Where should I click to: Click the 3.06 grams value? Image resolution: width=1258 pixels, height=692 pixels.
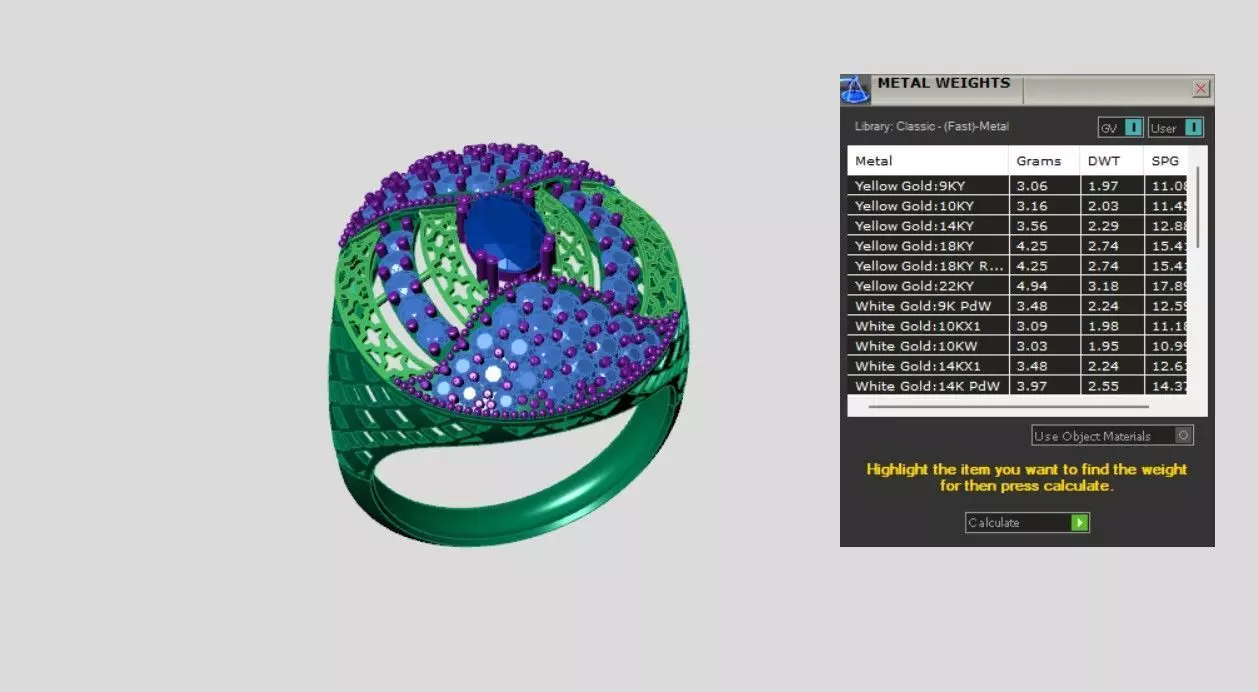tap(1031, 186)
